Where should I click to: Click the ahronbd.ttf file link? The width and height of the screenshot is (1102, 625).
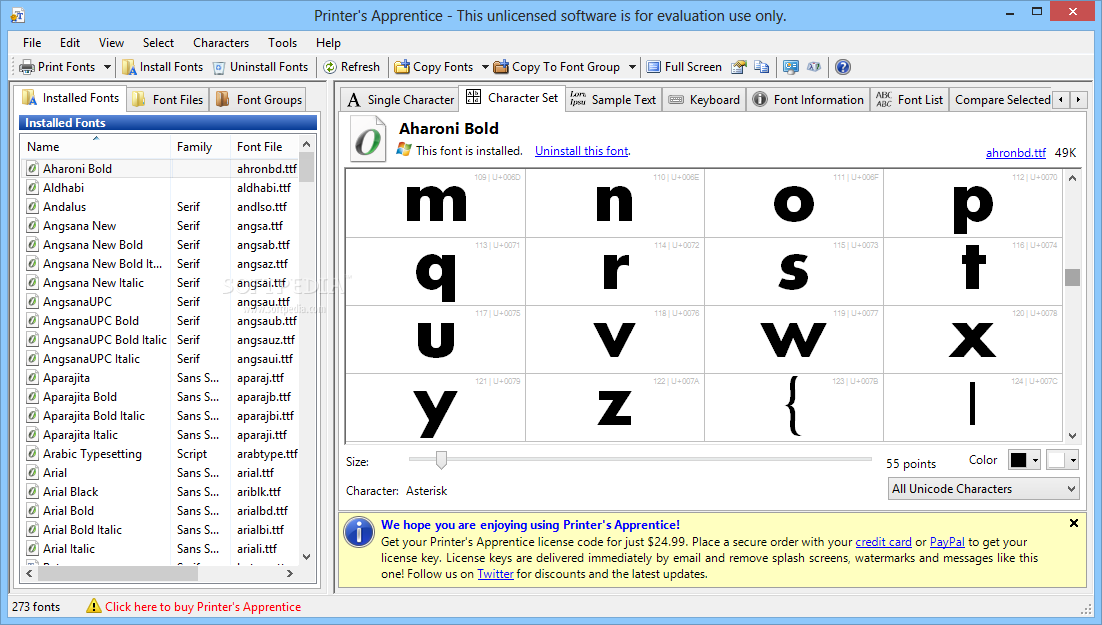pos(1016,153)
